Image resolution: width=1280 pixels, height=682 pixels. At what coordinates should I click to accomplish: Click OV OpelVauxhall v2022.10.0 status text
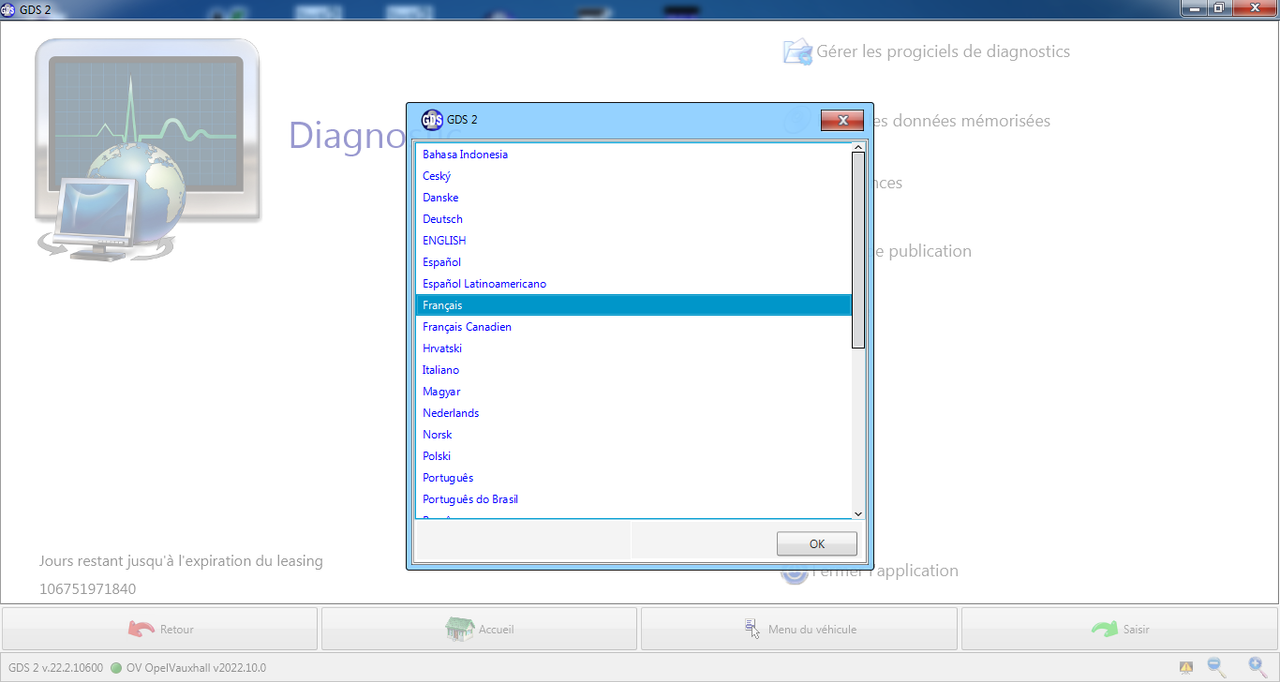pos(196,668)
